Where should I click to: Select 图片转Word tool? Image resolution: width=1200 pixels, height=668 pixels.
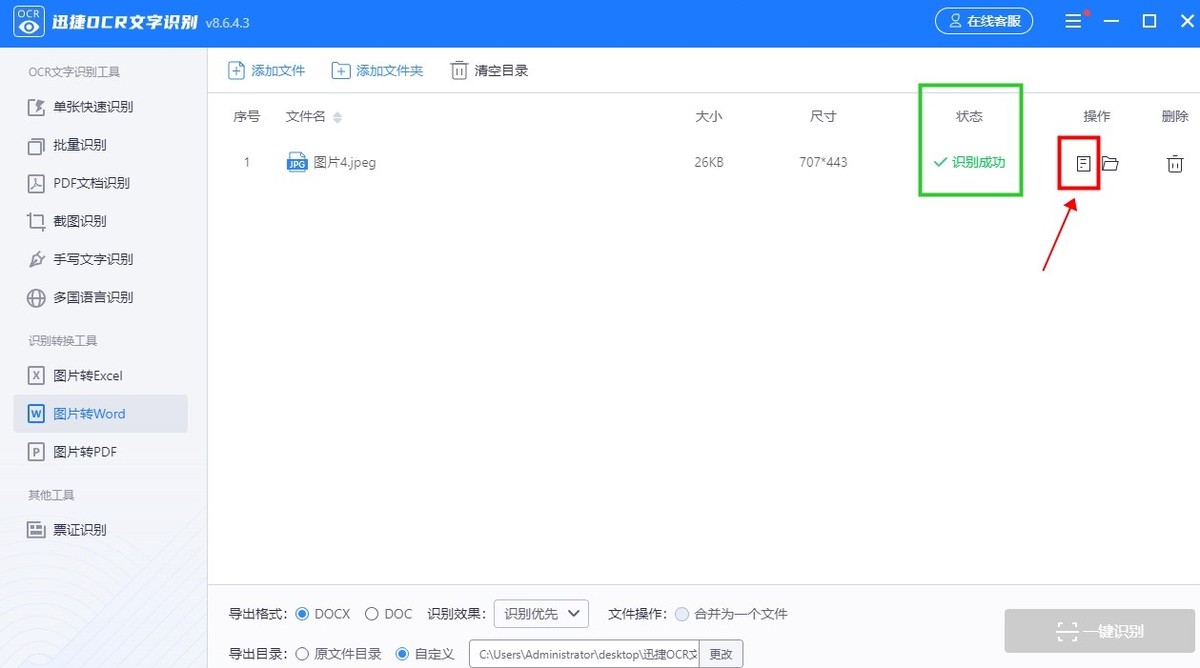tap(100, 414)
